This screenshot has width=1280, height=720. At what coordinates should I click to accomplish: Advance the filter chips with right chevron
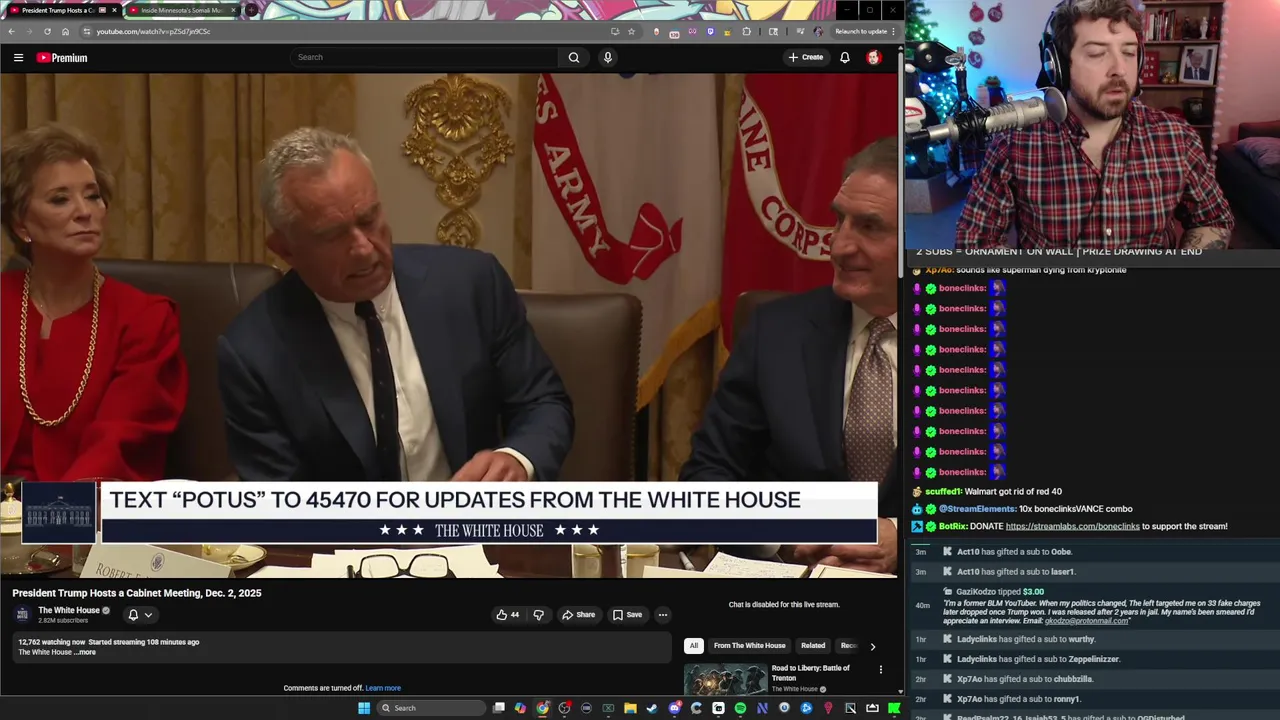[x=872, y=646]
